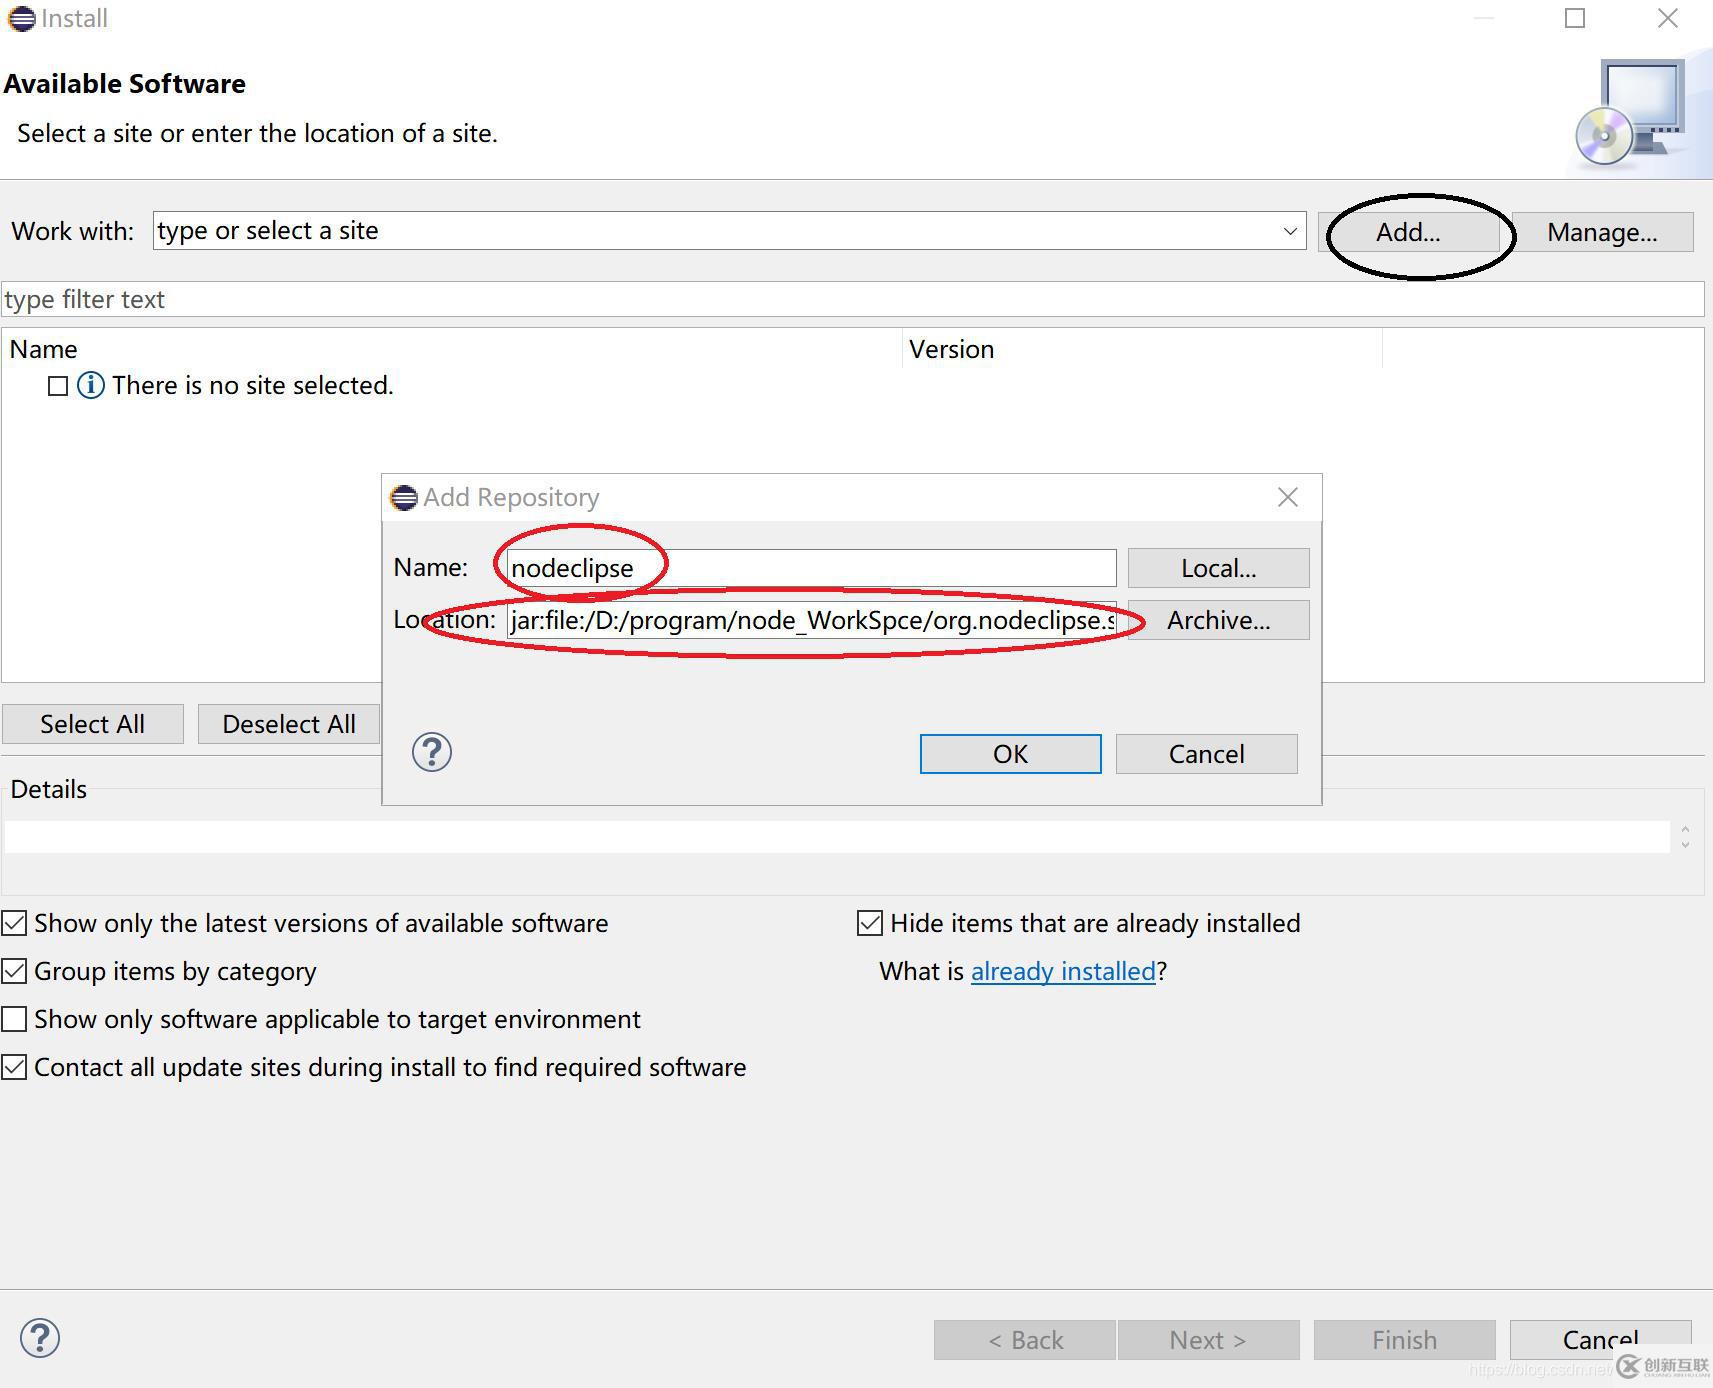Image resolution: width=1713 pixels, height=1388 pixels.
Task: Cancel the Add Repository dialog
Action: pyautogui.click(x=1206, y=754)
